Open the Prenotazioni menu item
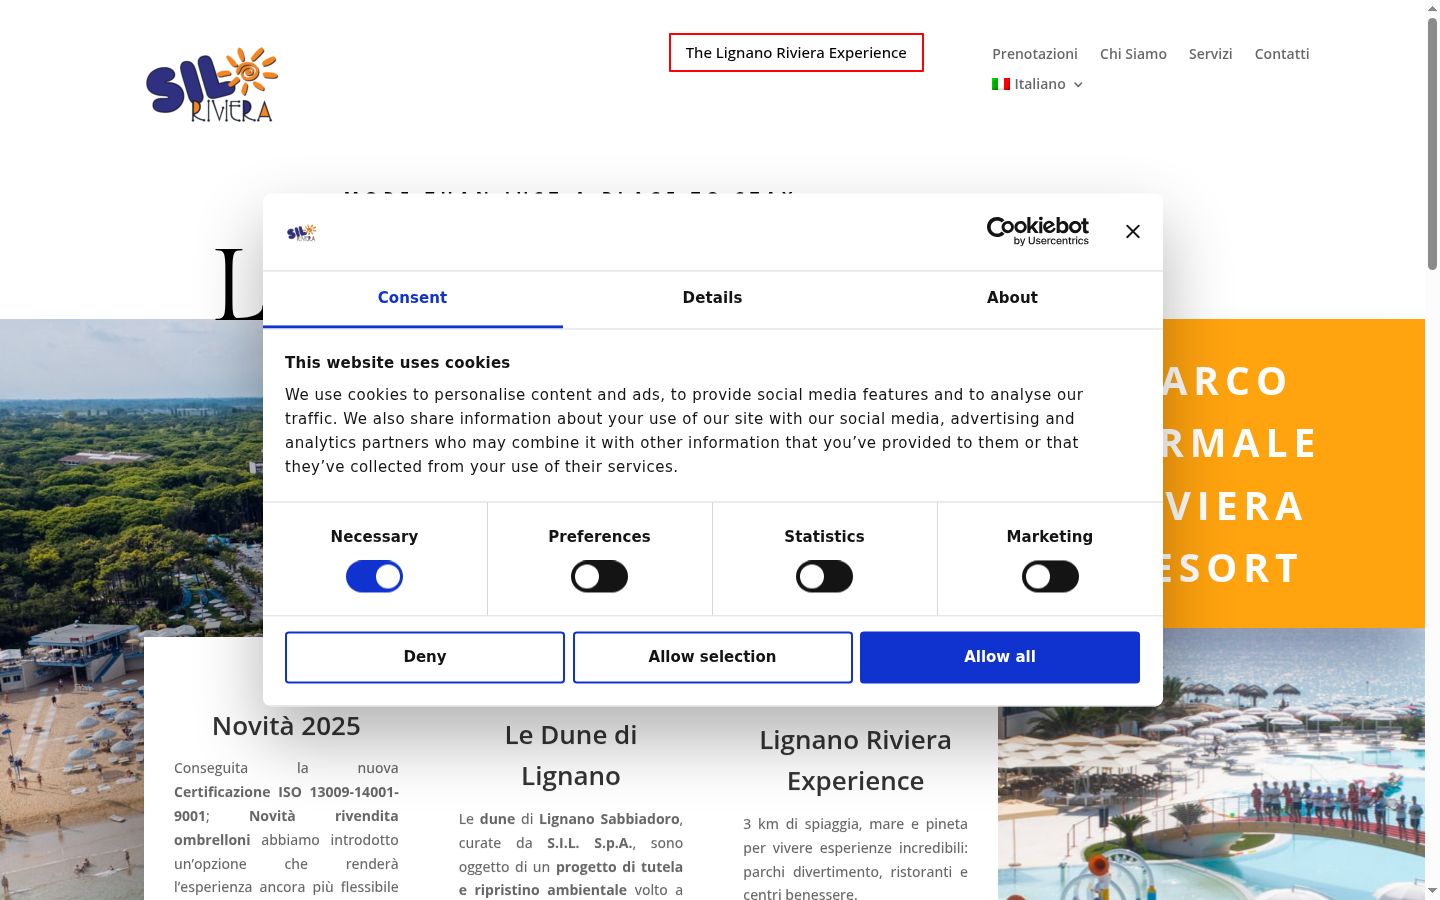The height and width of the screenshot is (900, 1440). 1035,54
